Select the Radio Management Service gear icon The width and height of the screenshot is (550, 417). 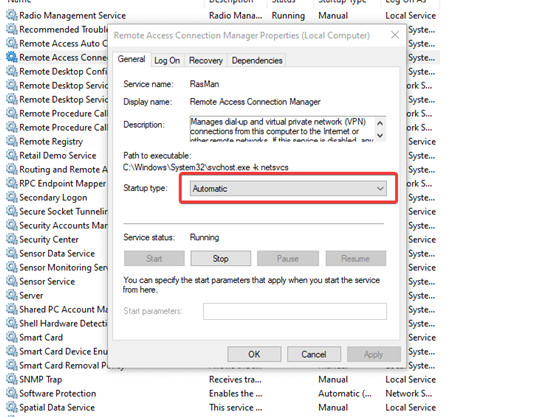tap(12, 15)
